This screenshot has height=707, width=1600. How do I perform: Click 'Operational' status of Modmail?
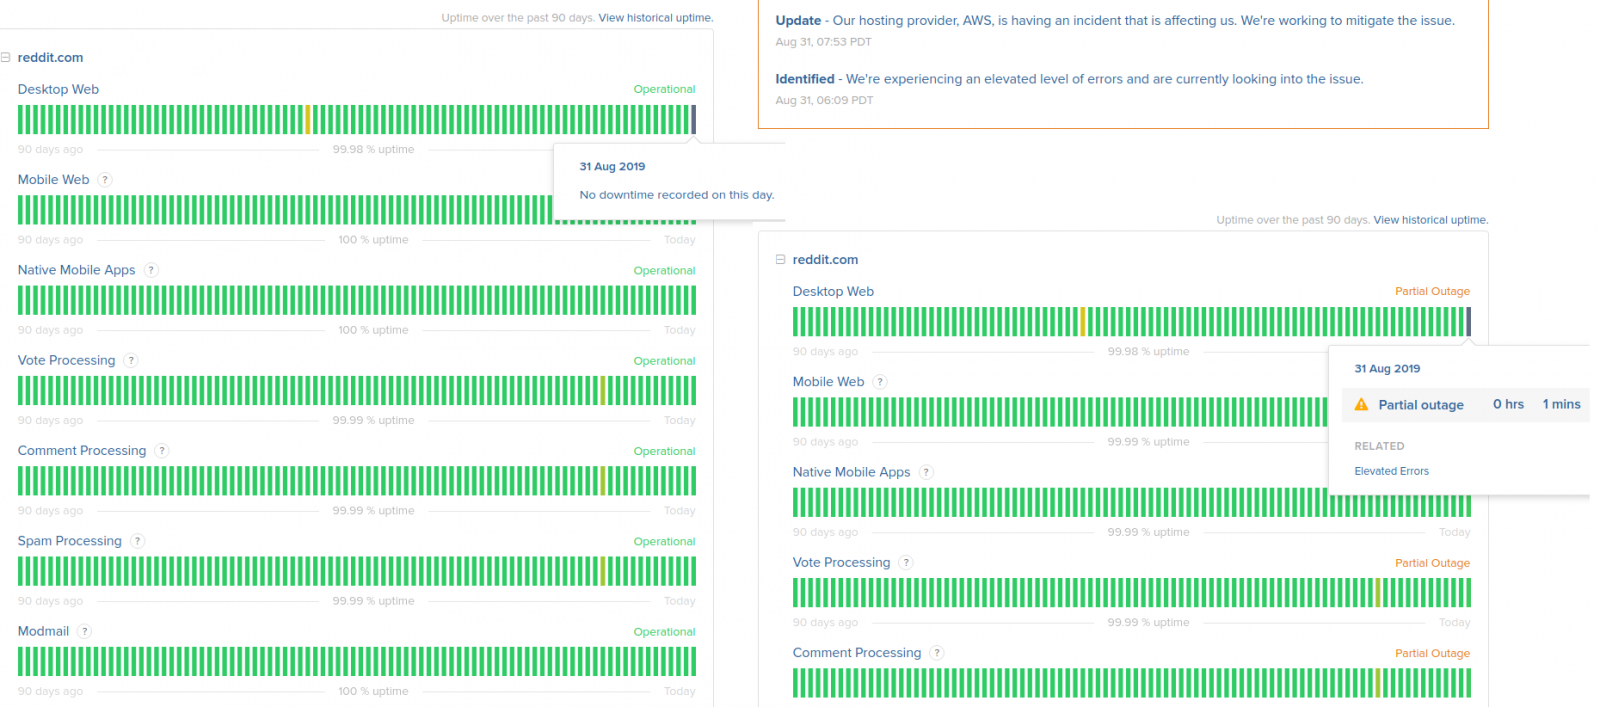click(664, 632)
